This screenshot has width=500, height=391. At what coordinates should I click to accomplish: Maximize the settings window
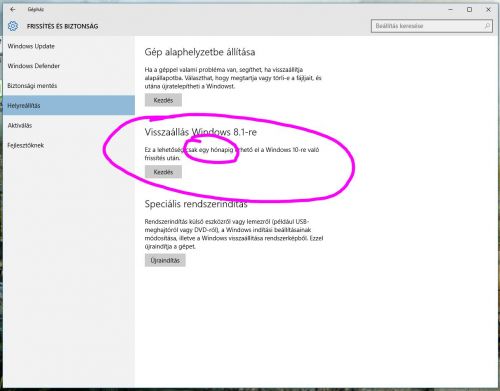point(469,10)
